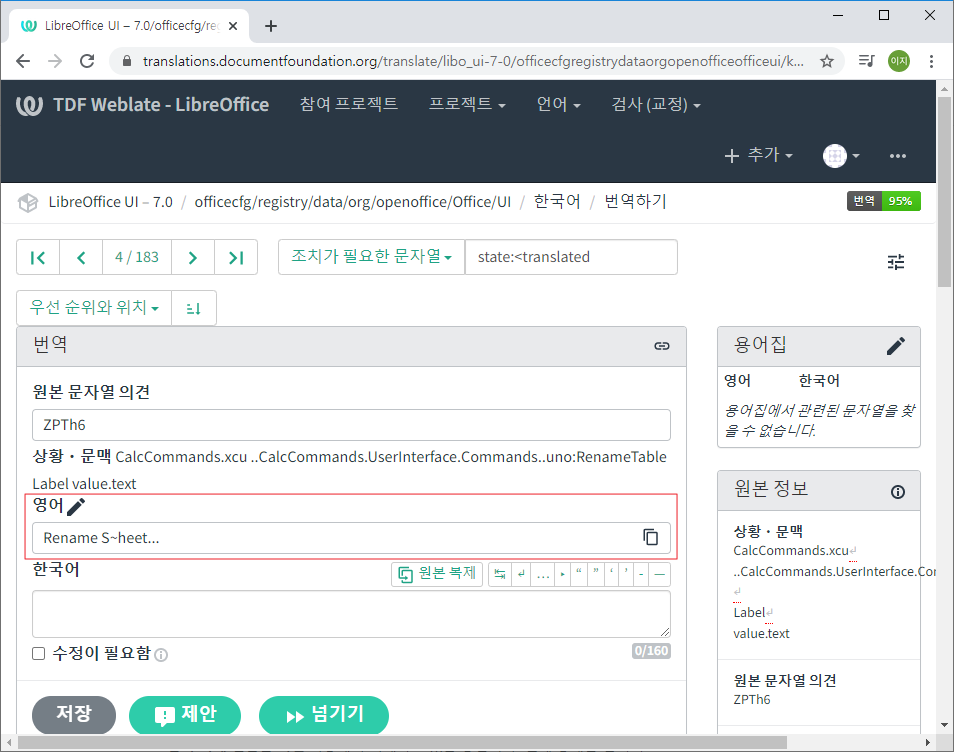The image size is (954, 752).
Task: Click the TDF Weblate - LibreOffice title
Action: (x=161, y=105)
